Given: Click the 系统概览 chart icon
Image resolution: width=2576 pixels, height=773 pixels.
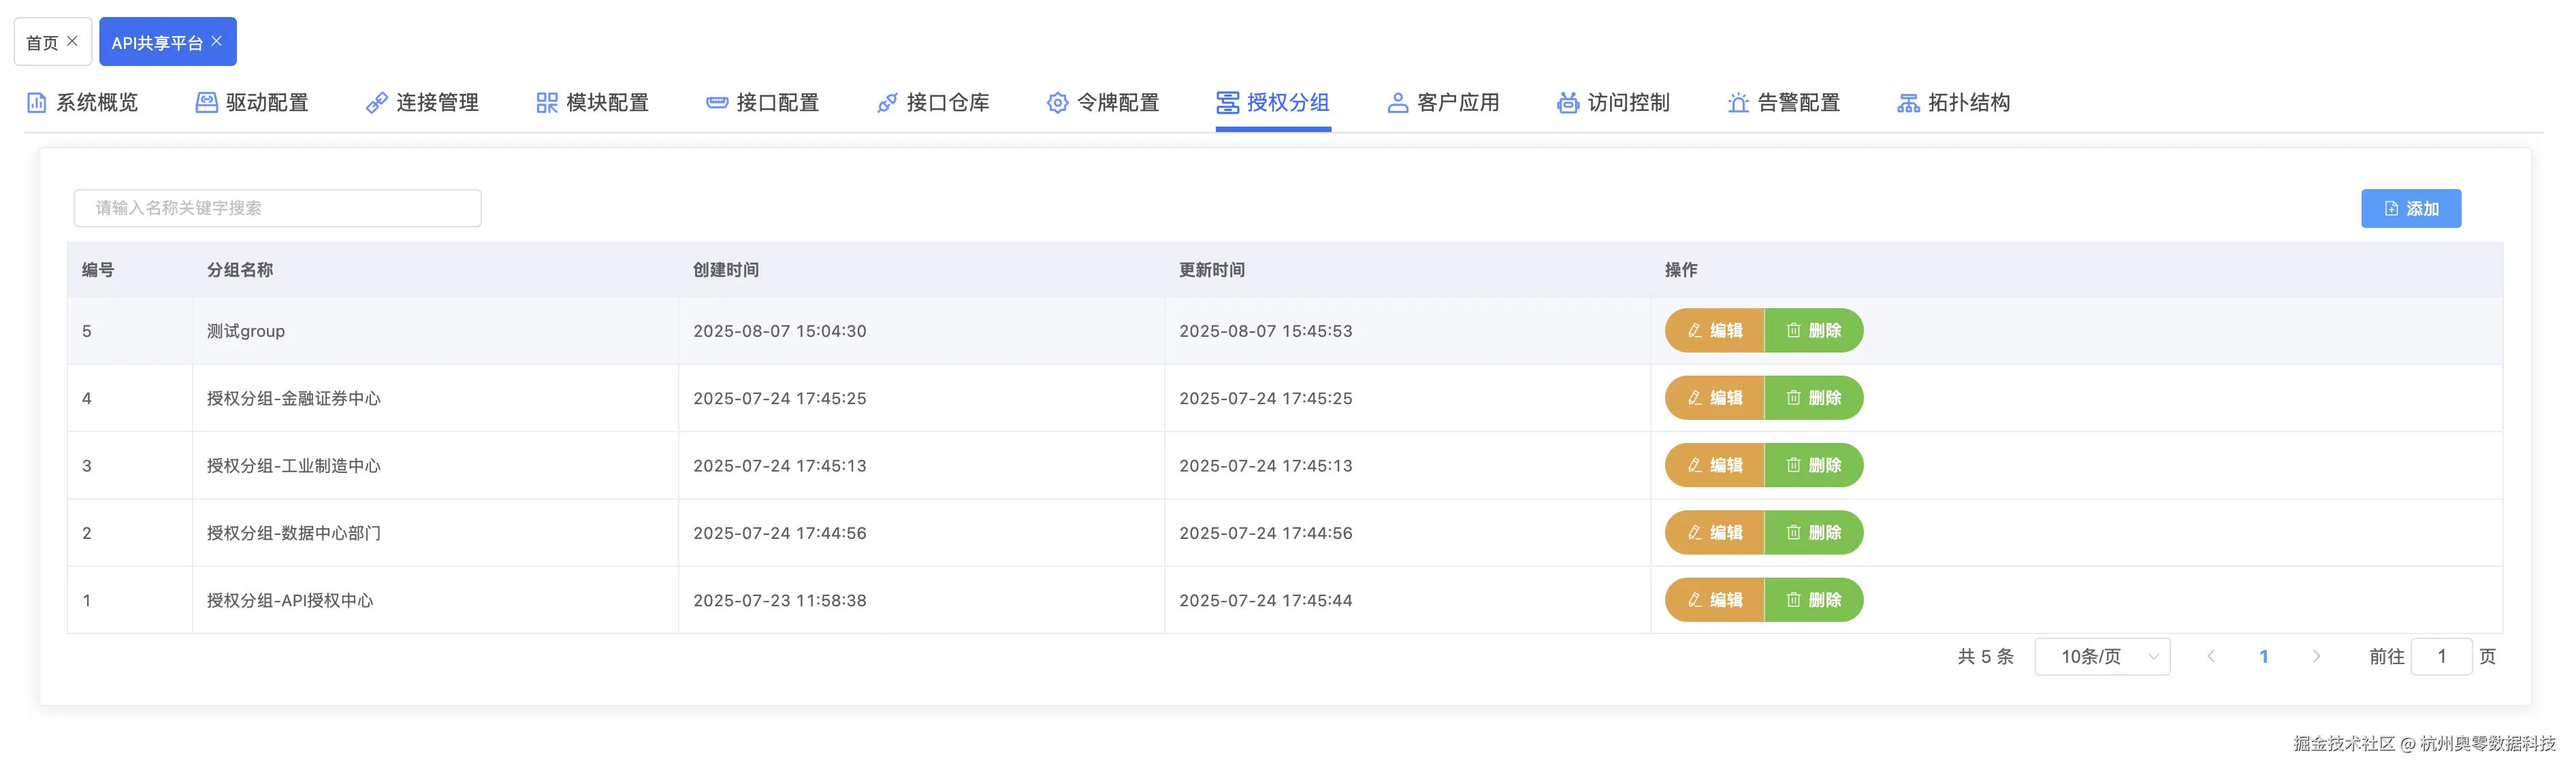Looking at the screenshot, I should (x=36, y=103).
